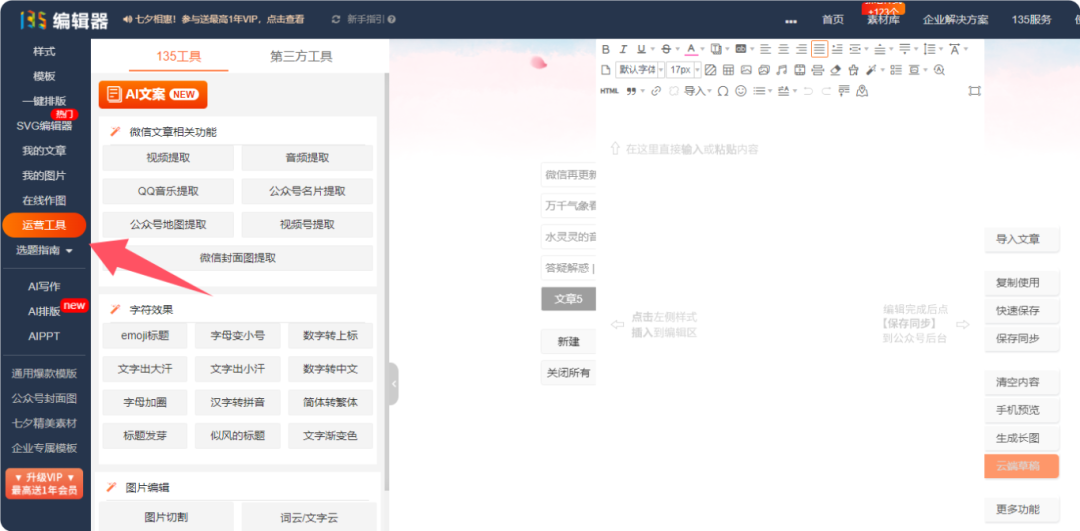Click the 云端草稿 button
This screenshot has width=1080, height=531.
(x=1021, y=466)
